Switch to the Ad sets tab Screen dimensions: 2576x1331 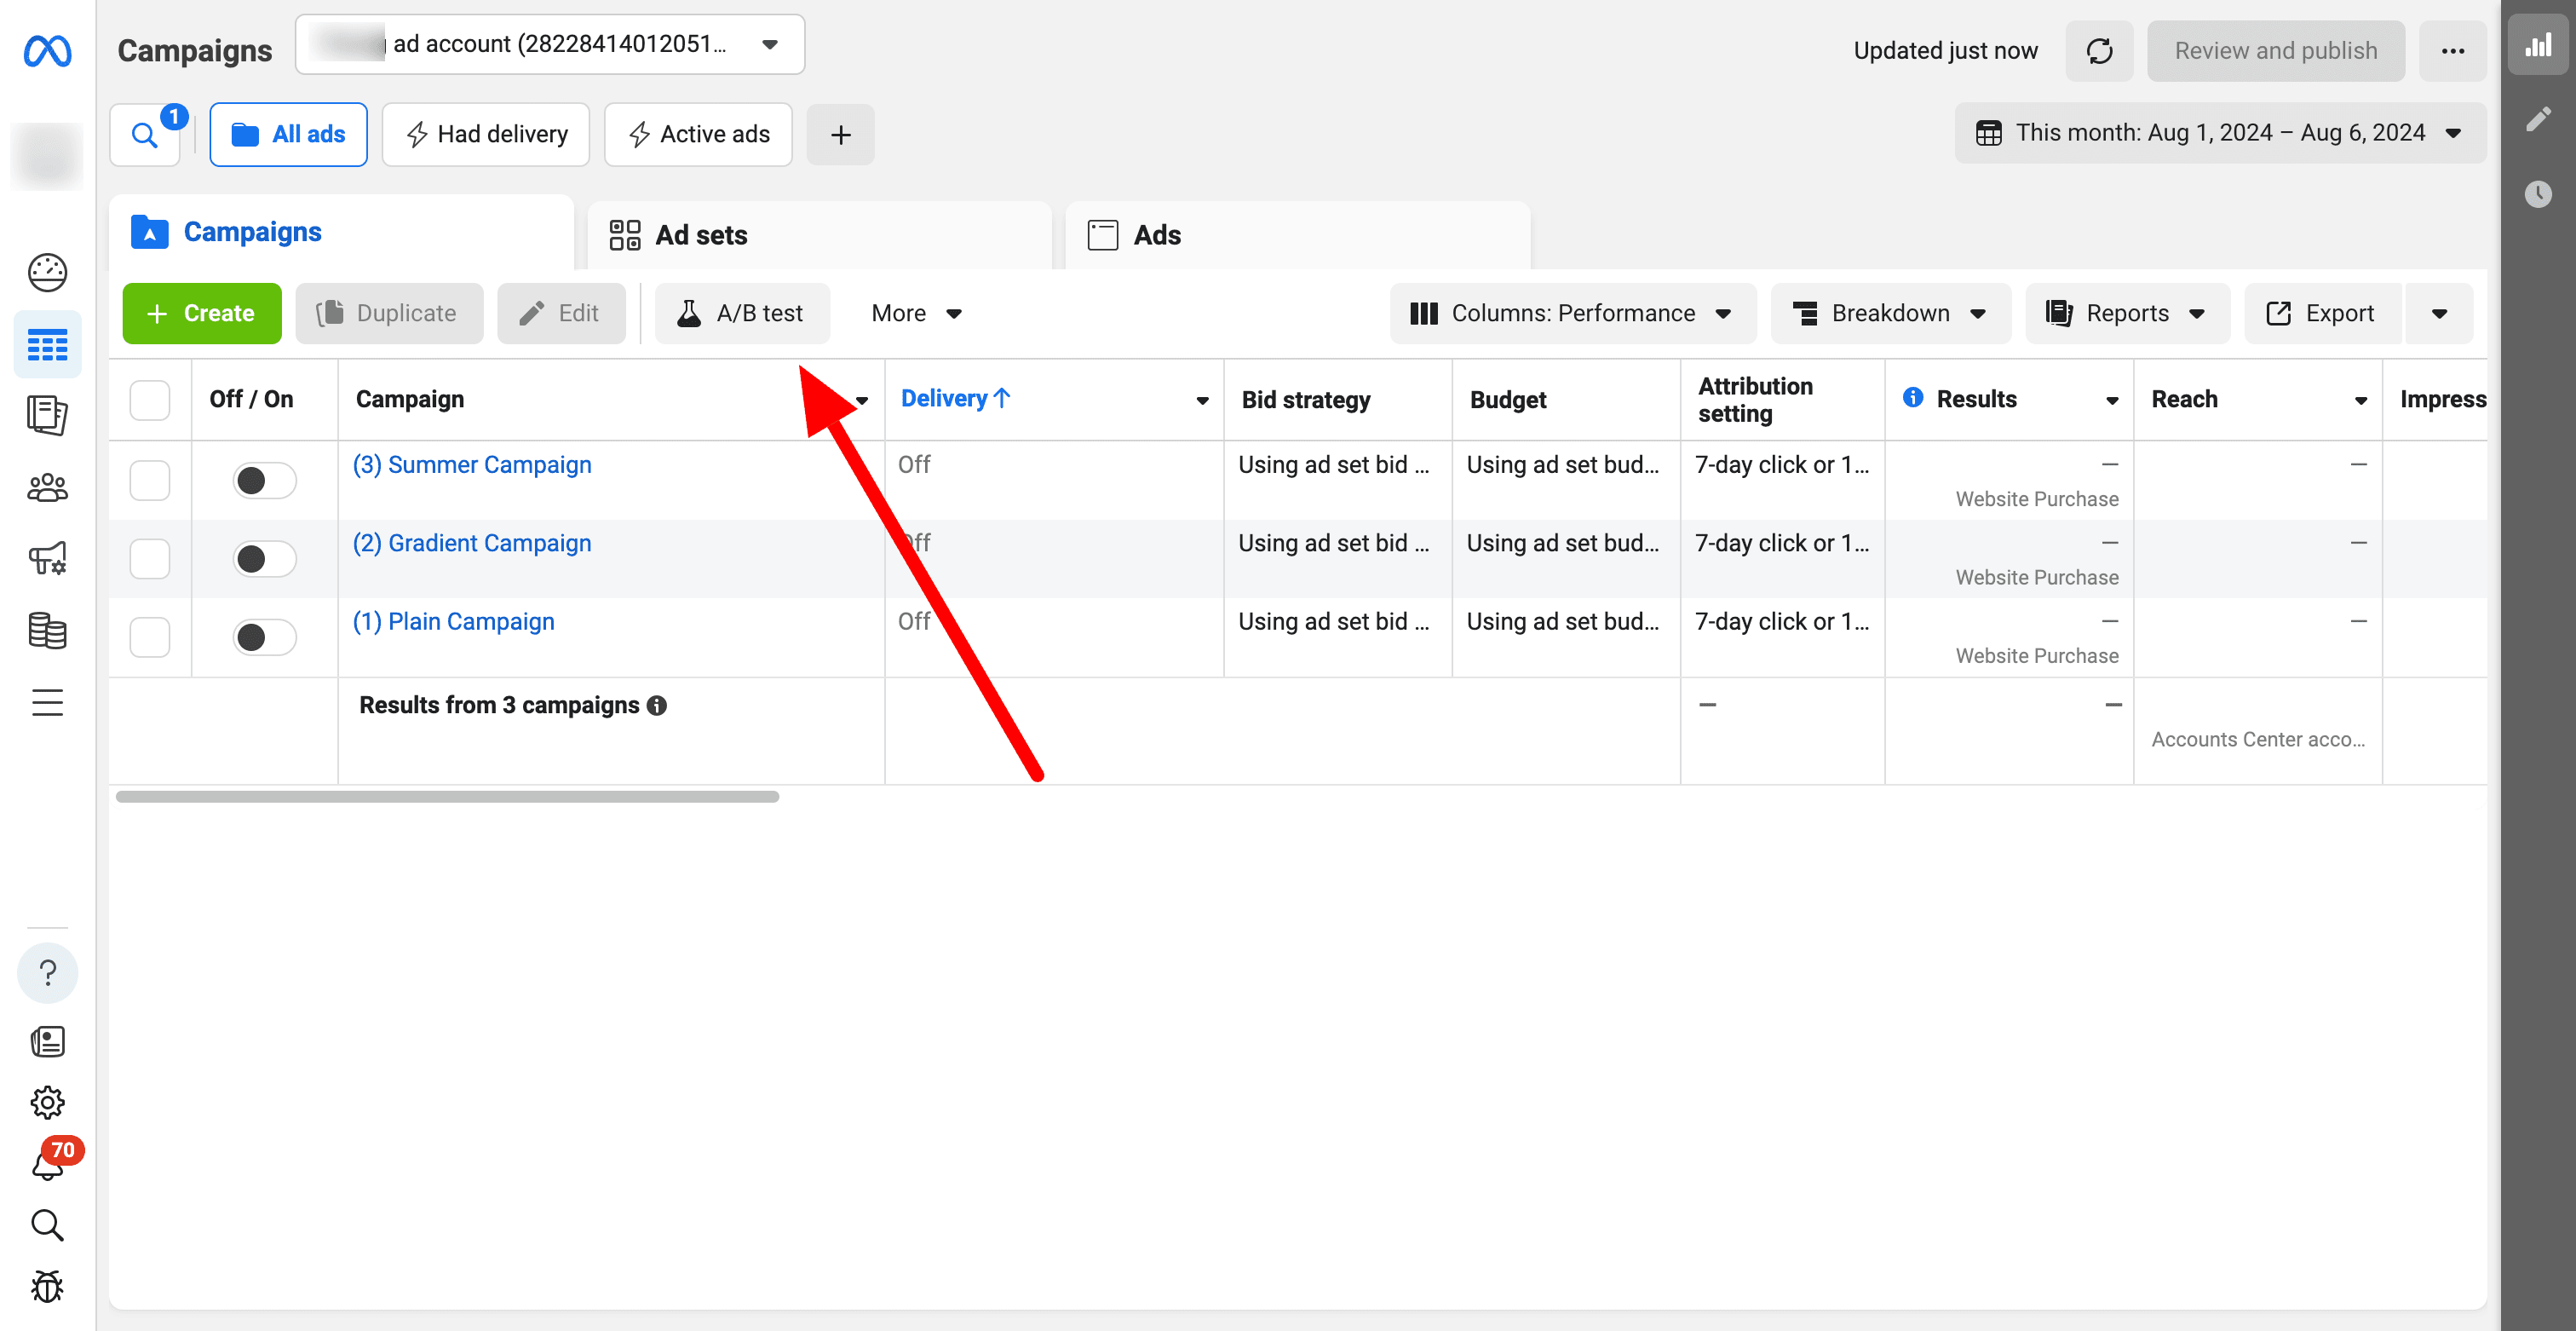pyautogui.click(x=701, y=235)
